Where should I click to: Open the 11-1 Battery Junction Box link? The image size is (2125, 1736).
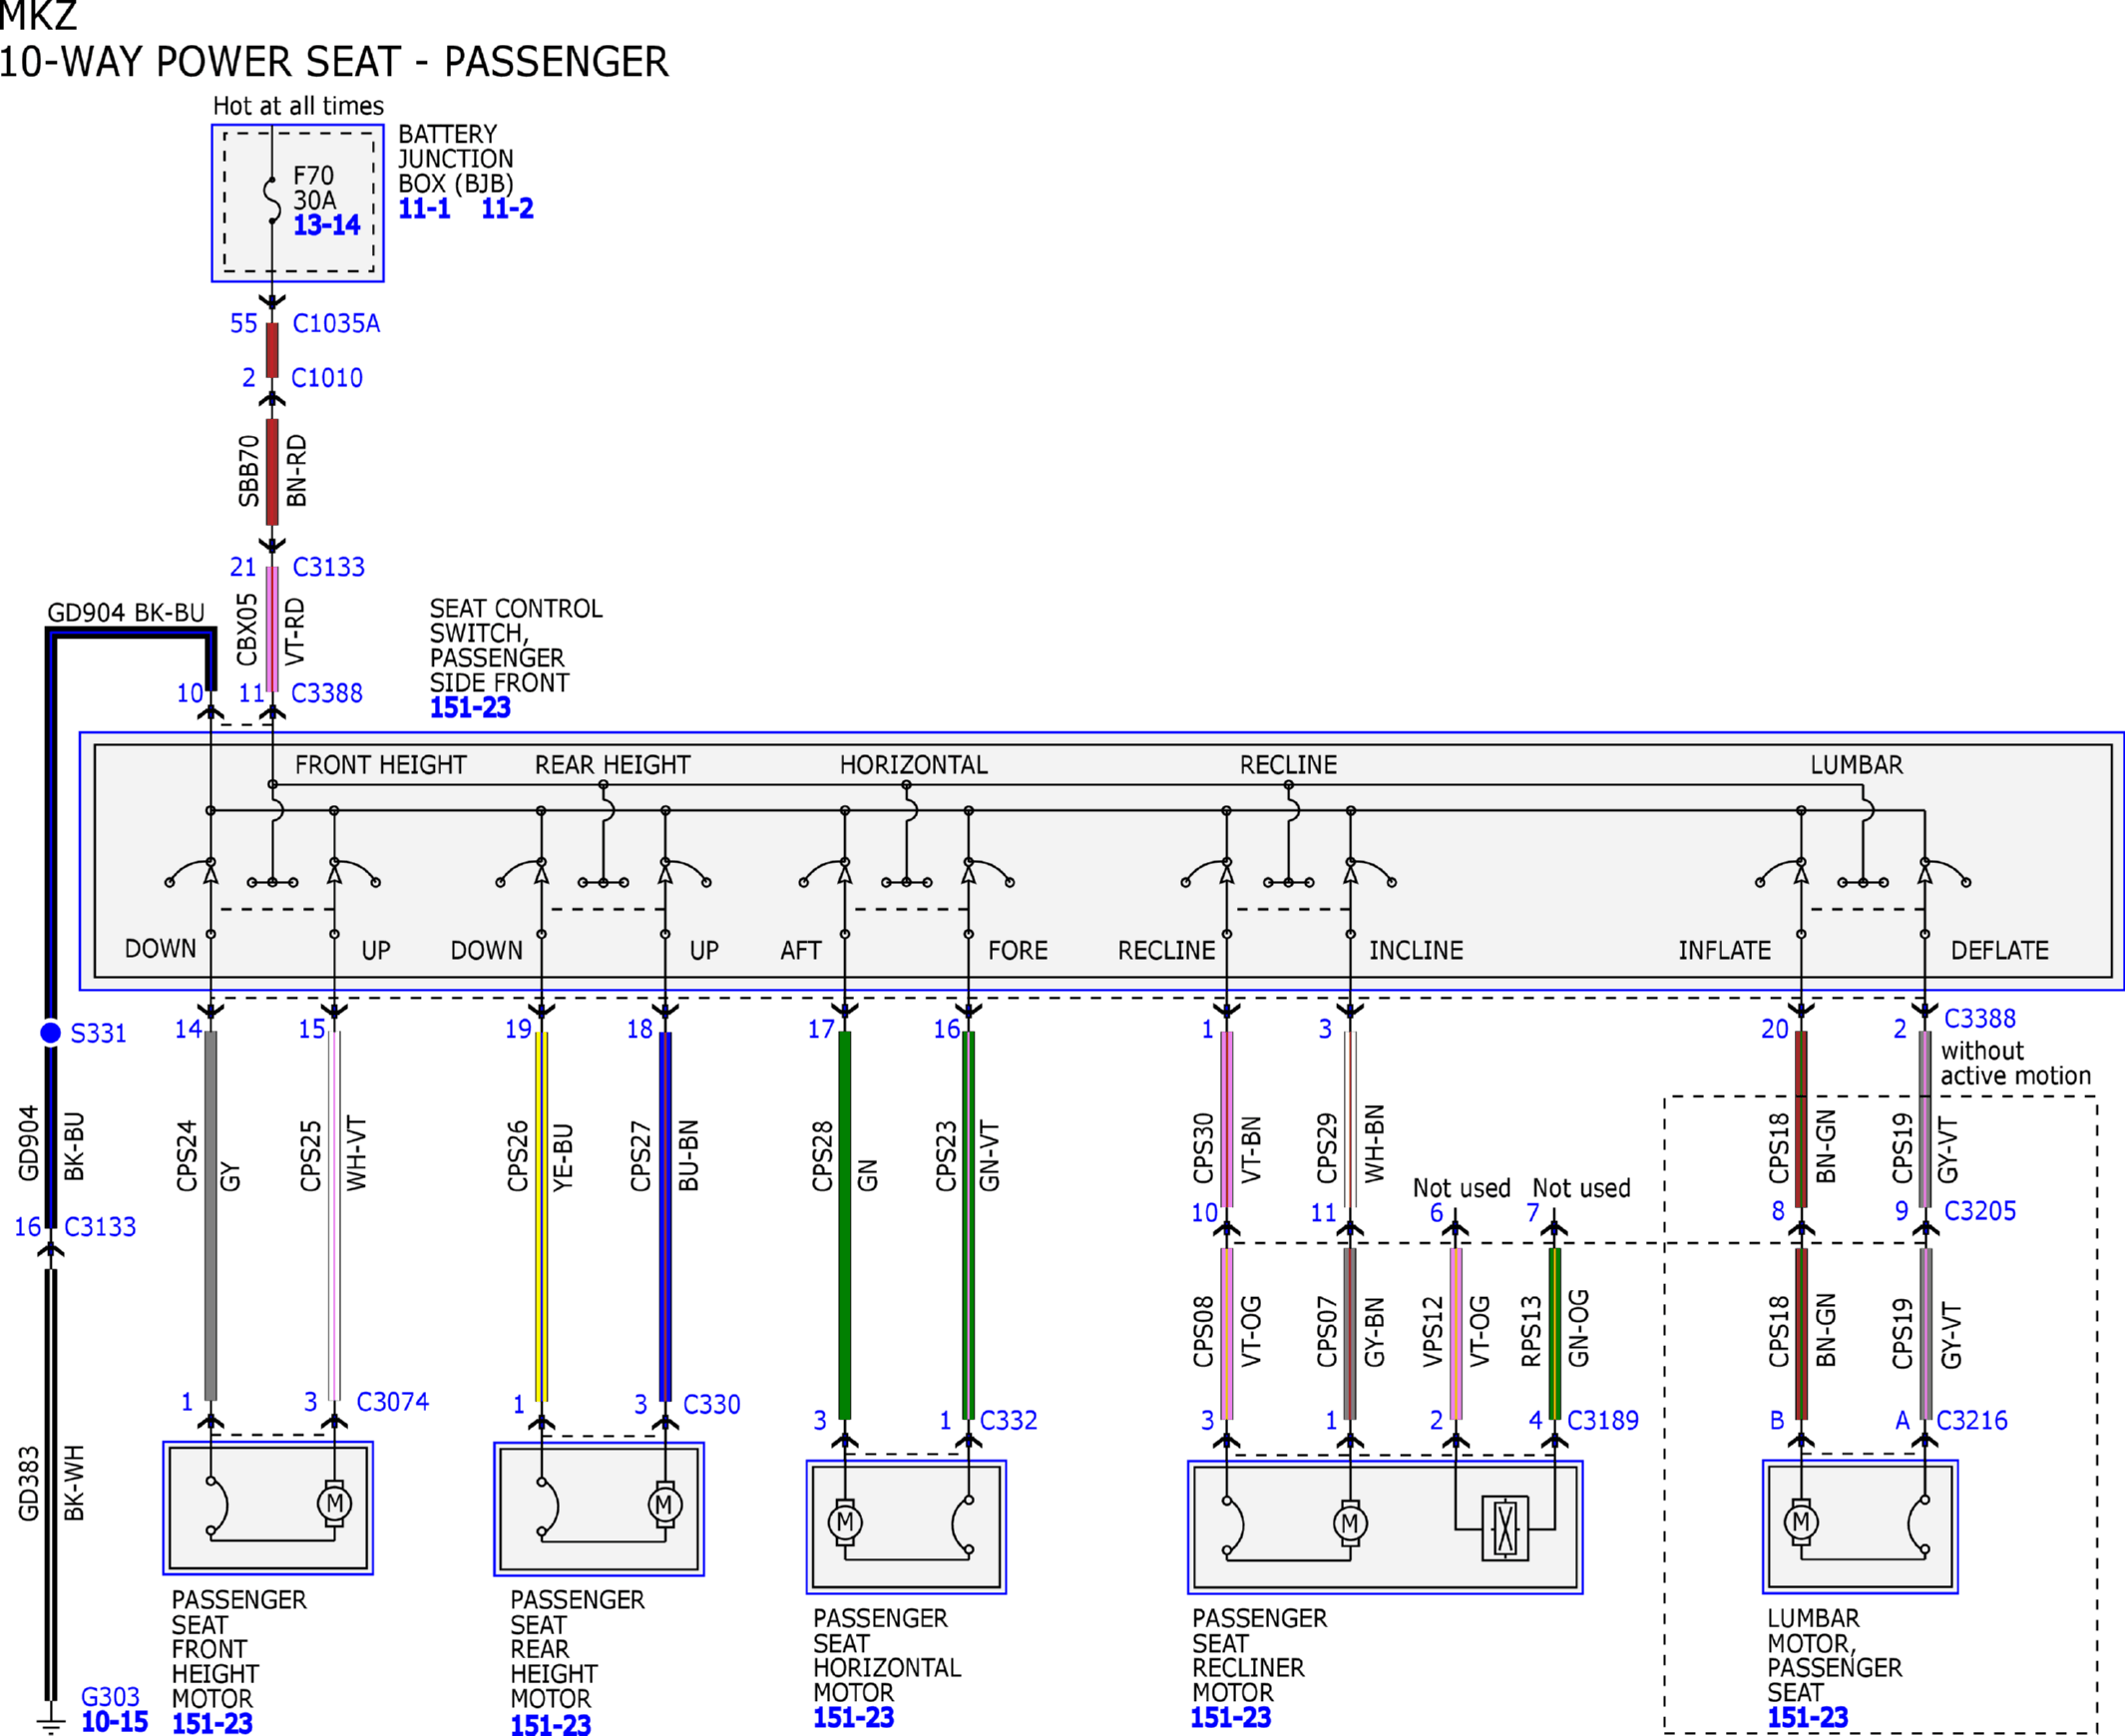(x=424, y=208)
